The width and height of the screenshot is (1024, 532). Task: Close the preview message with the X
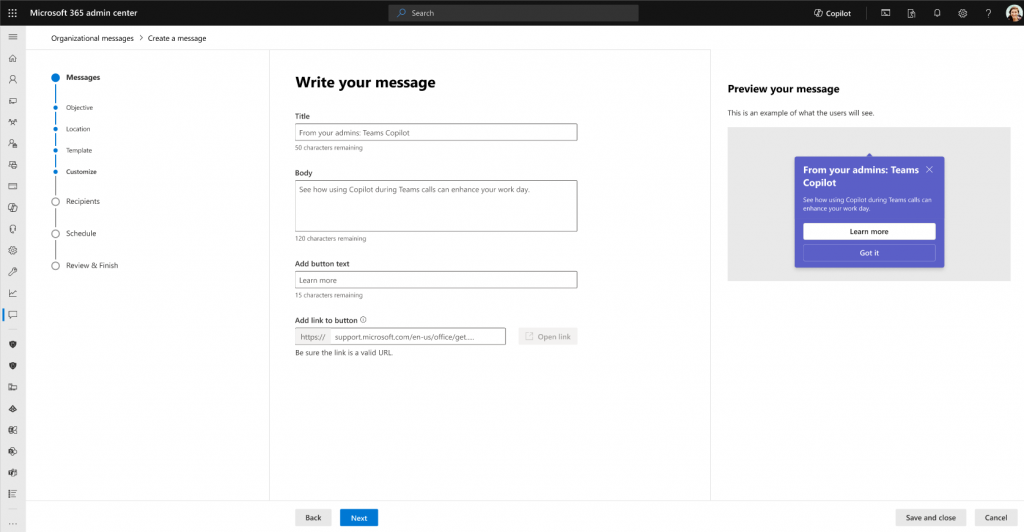(929, 170)
